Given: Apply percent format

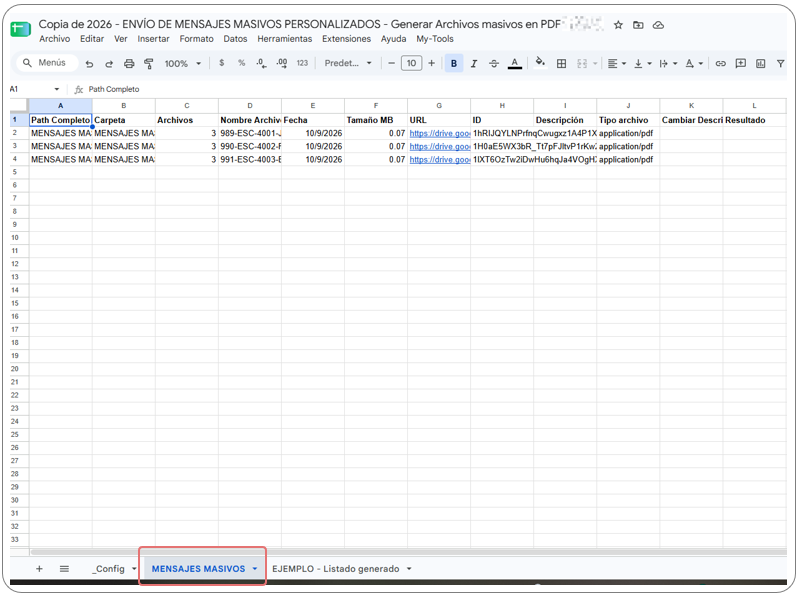Looking at the screenshot, I should click(241, 63).
